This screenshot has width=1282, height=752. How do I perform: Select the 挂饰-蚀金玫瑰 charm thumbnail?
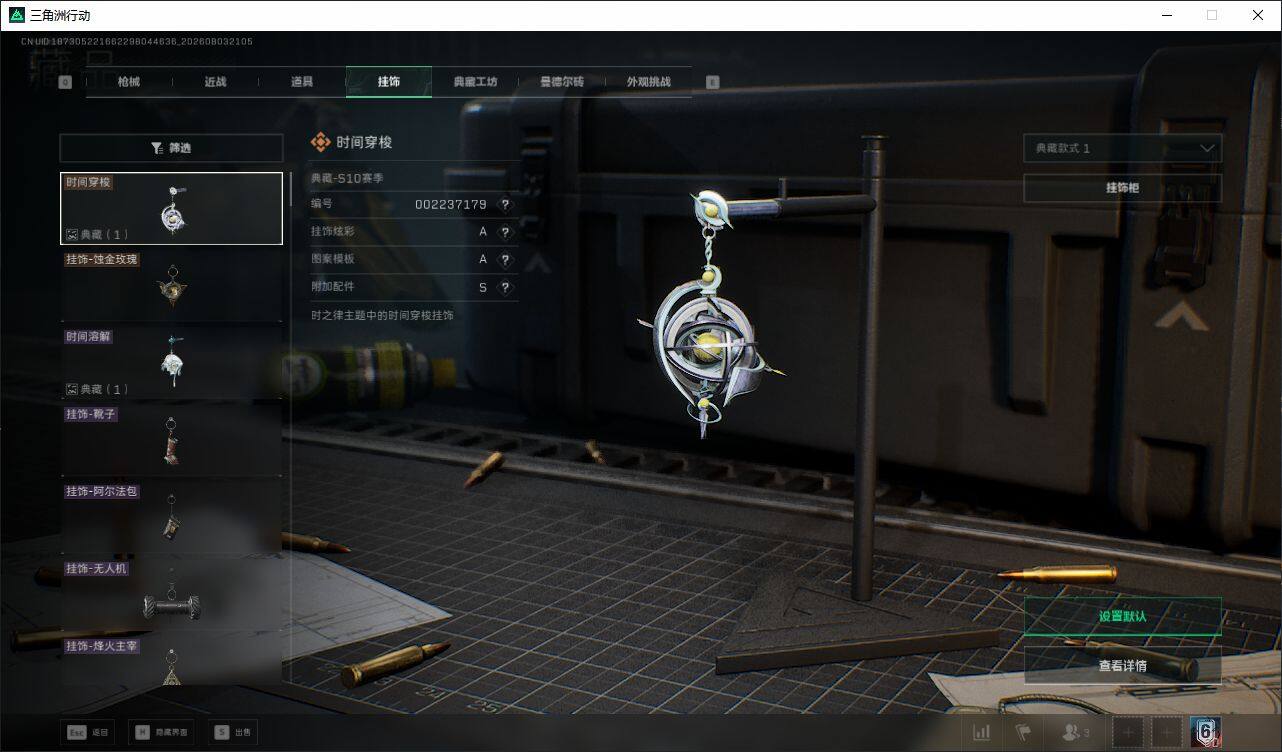(x=171, y=286)
